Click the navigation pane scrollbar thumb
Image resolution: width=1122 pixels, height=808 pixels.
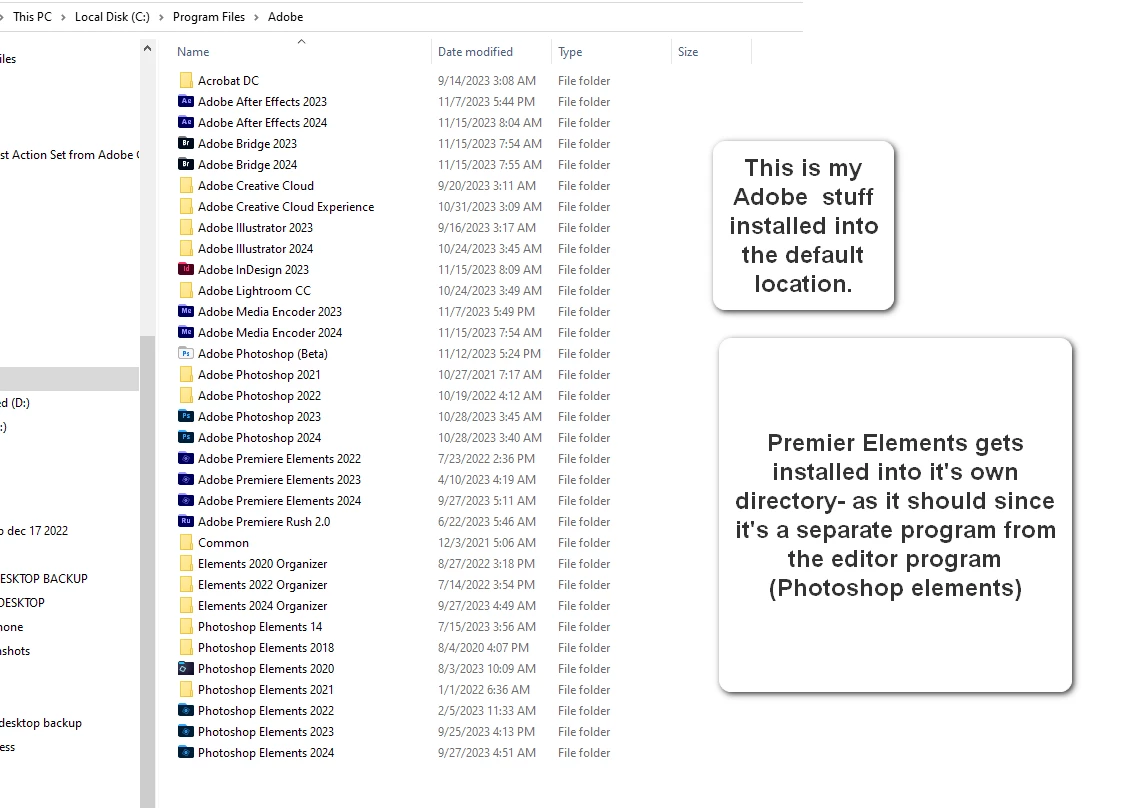(x=147, y=571)
